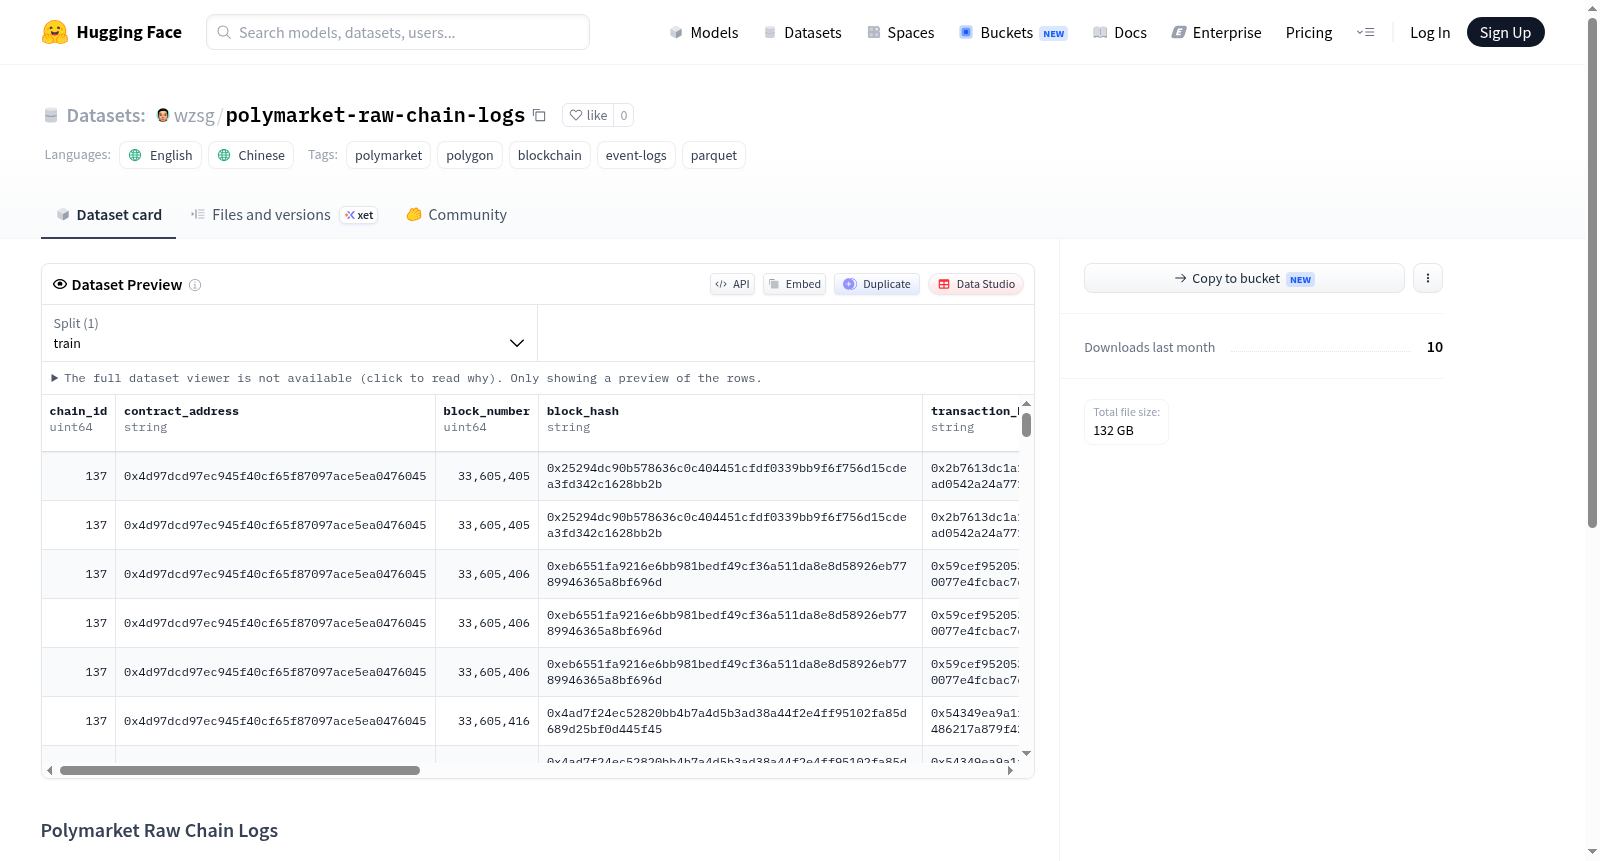Open the Spaces menu item
Image resolution: width=1600 pixels, height=861 pixels.
901,32
